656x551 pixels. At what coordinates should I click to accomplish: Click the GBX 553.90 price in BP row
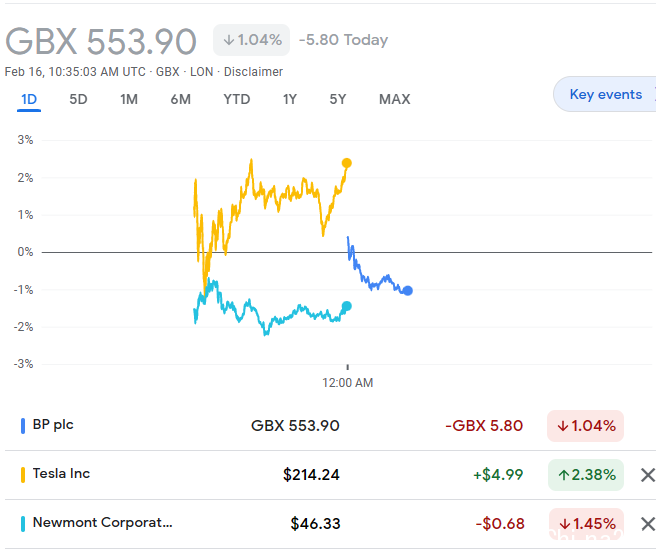coord(295,426)
